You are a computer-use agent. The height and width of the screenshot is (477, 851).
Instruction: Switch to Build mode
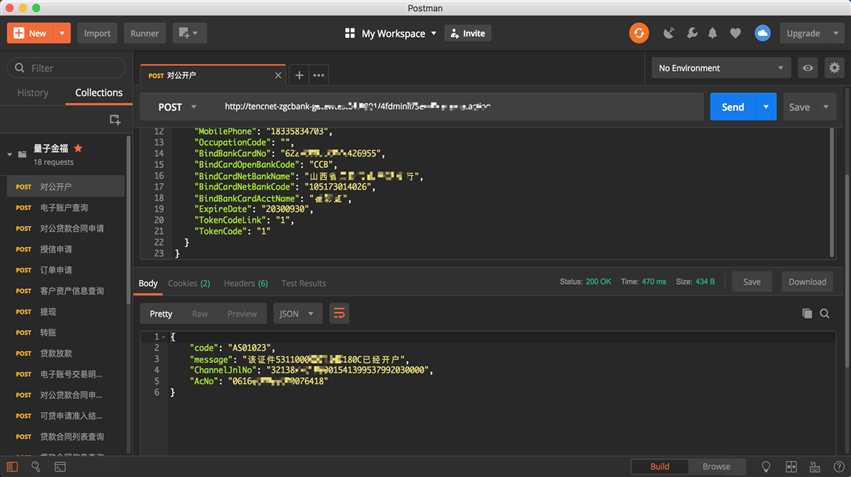(x=659, y=467)
